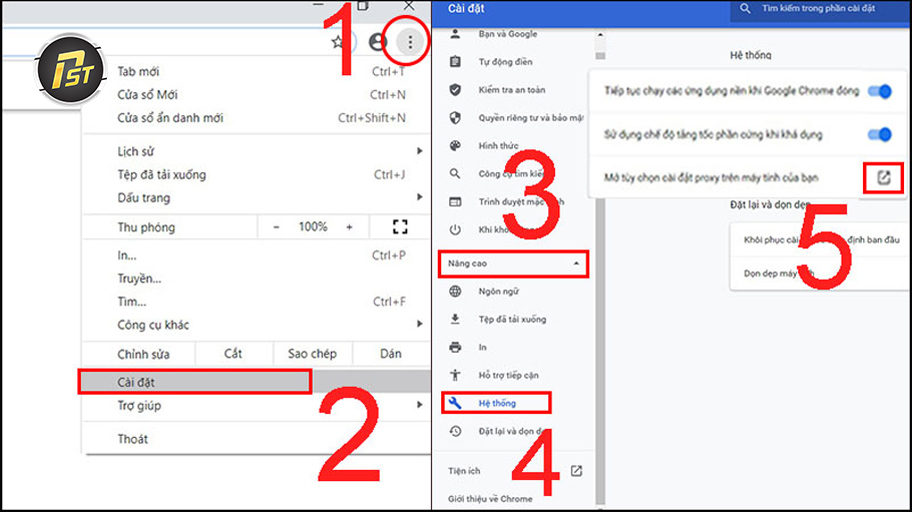This screenshot has width=912, height=513.
Task: Click Dọn dẹp máy tính row
Action: [x=818, y=273]
